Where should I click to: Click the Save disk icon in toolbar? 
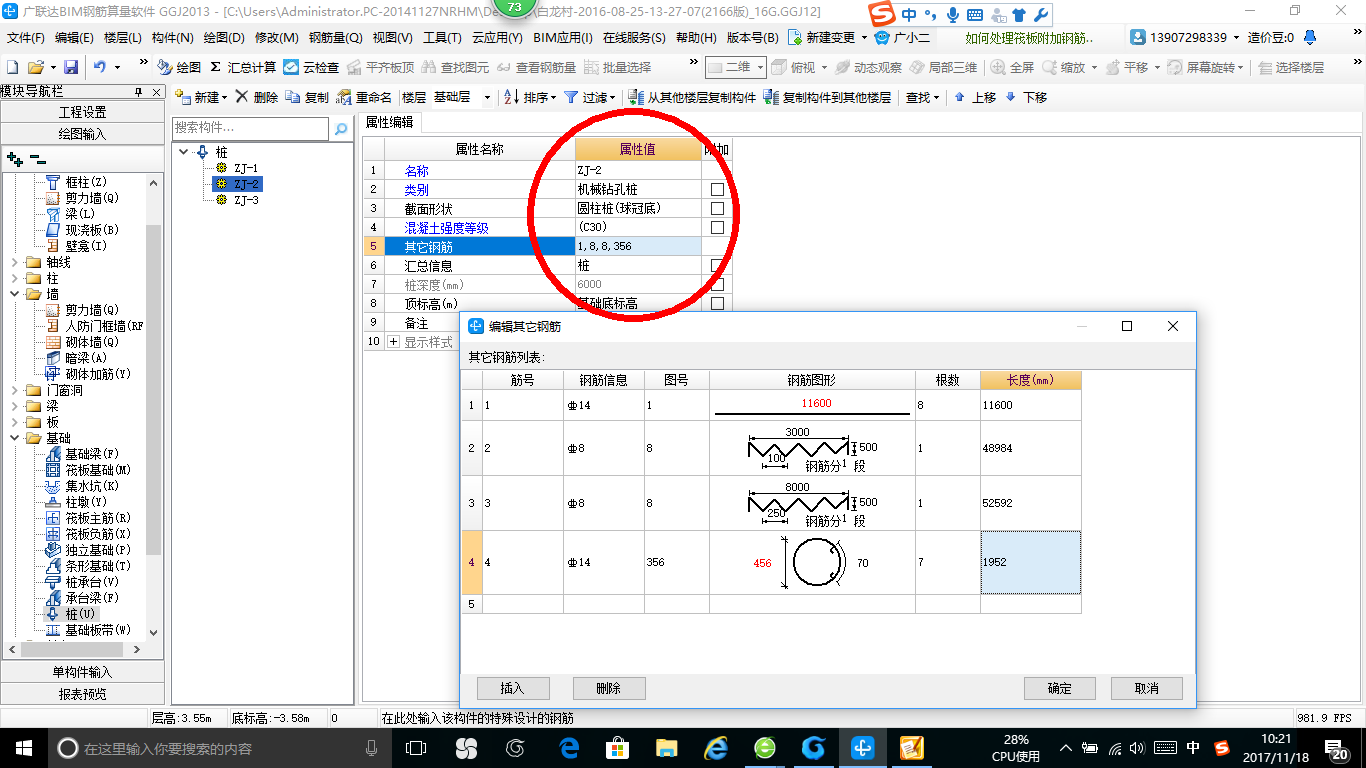(71, 67)
